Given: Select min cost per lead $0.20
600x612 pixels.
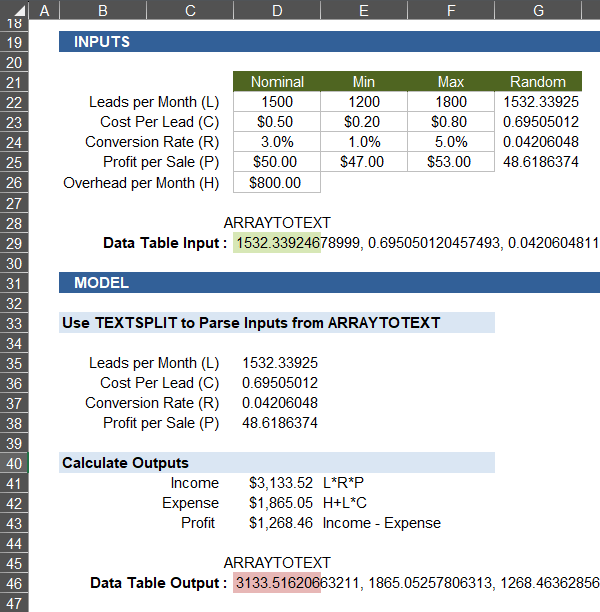Looking at the screenshot, I should tap(364, 122).
